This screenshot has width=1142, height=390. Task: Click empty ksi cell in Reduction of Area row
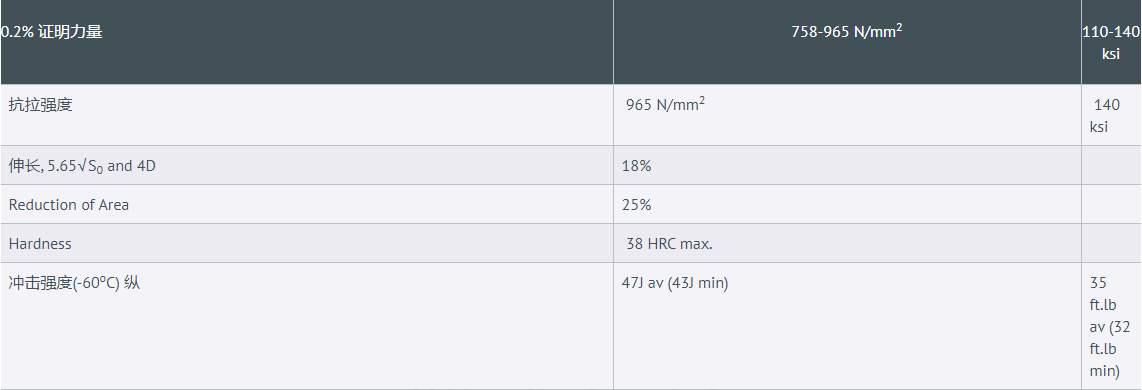click(1111, 204)
